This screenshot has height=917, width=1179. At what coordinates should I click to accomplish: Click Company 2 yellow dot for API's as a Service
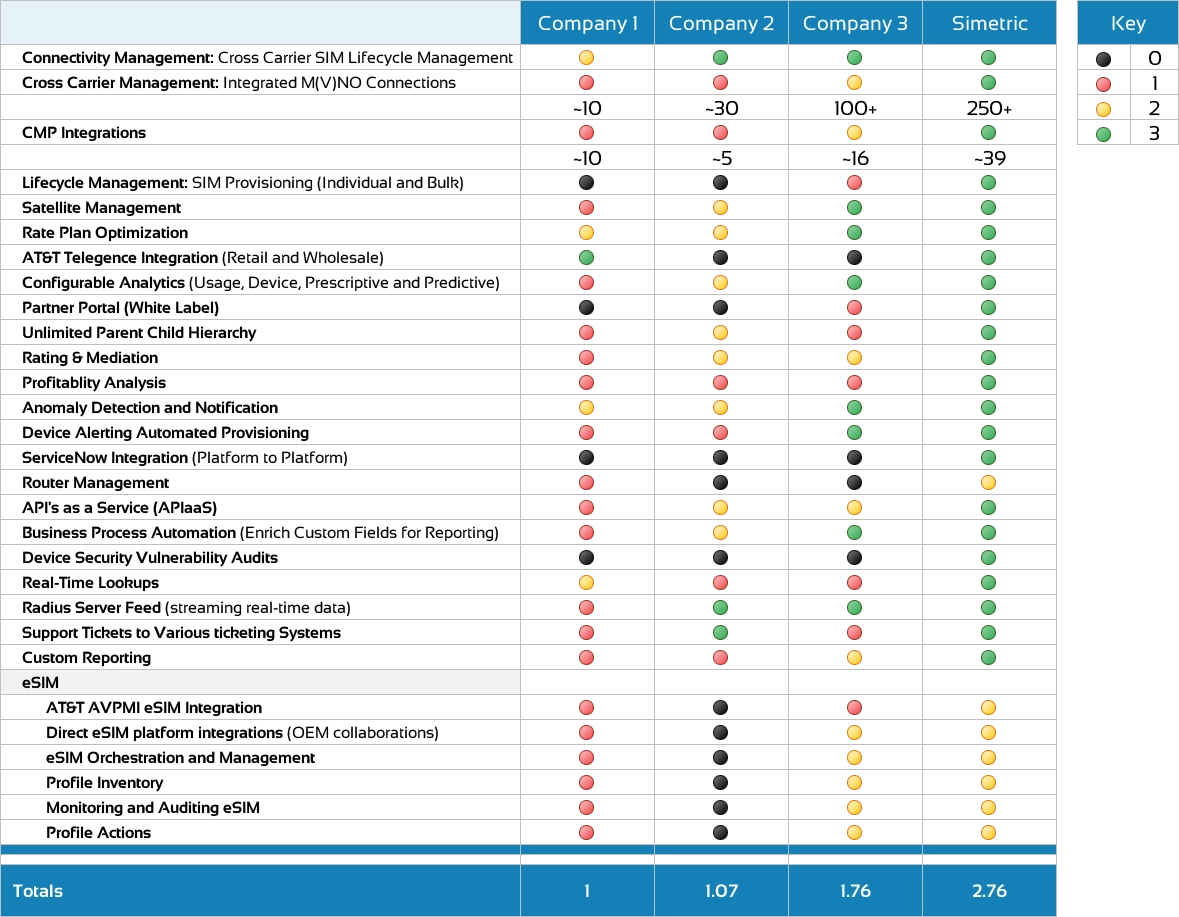720,507
